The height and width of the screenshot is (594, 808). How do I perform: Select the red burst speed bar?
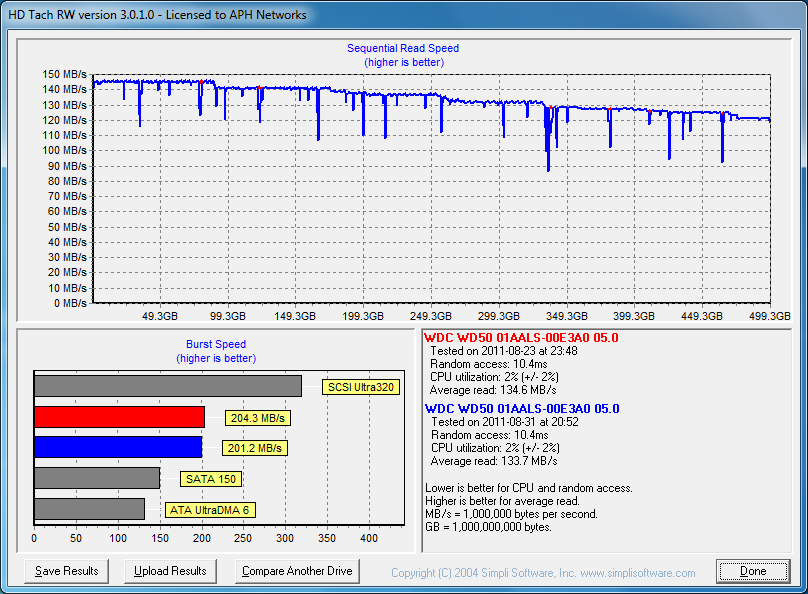pyautogui.click(x=119, y=417)
